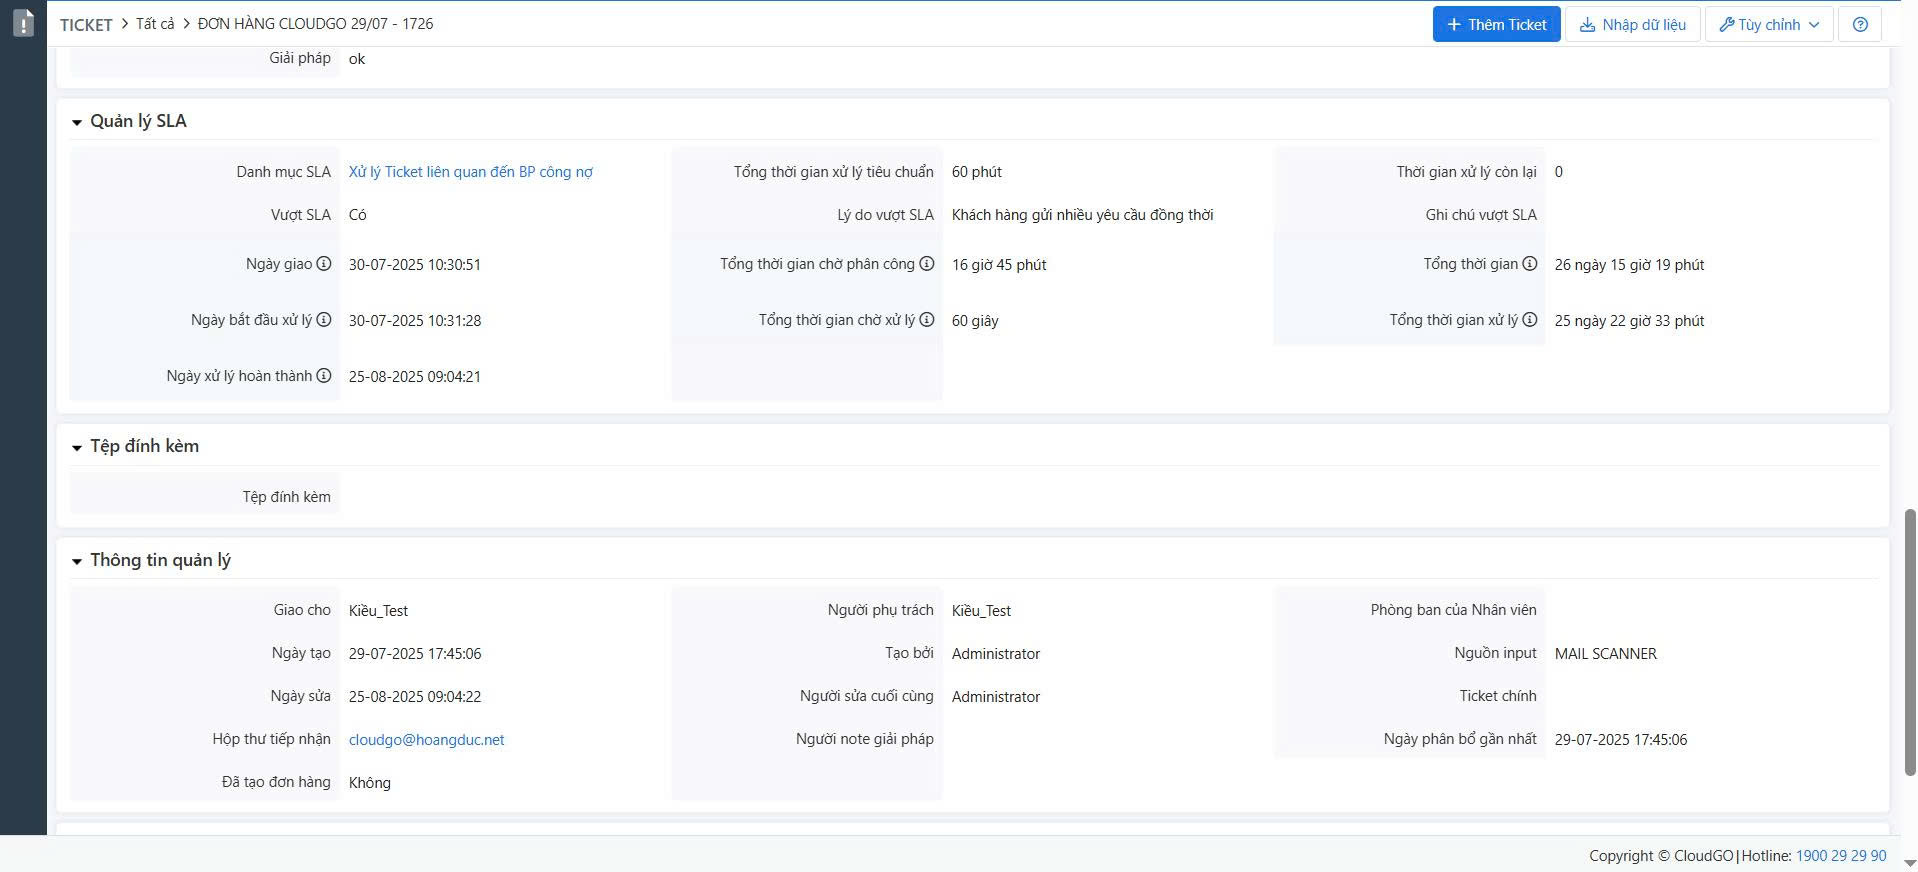Click info icon for Tổng thời gian chờ xử lý

[x=927, y=320]
